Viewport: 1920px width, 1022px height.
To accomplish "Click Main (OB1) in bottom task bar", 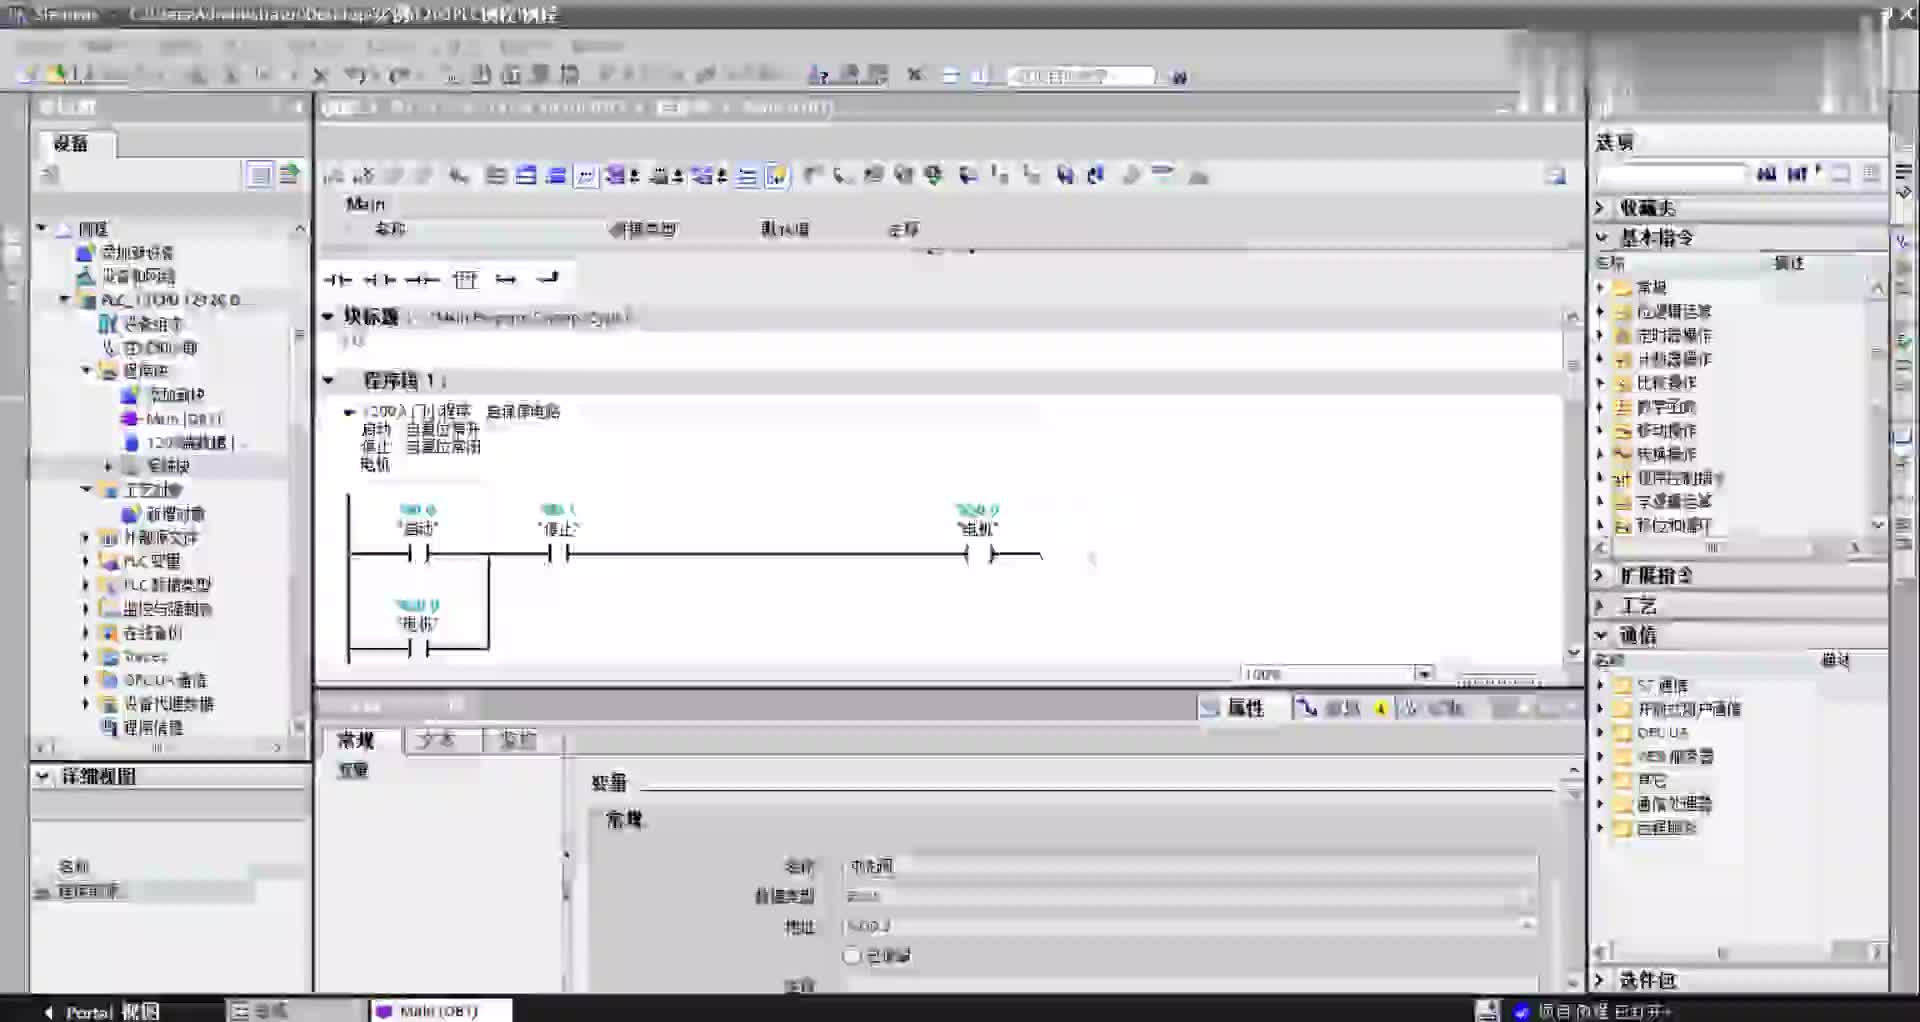I will [440, 1012].
